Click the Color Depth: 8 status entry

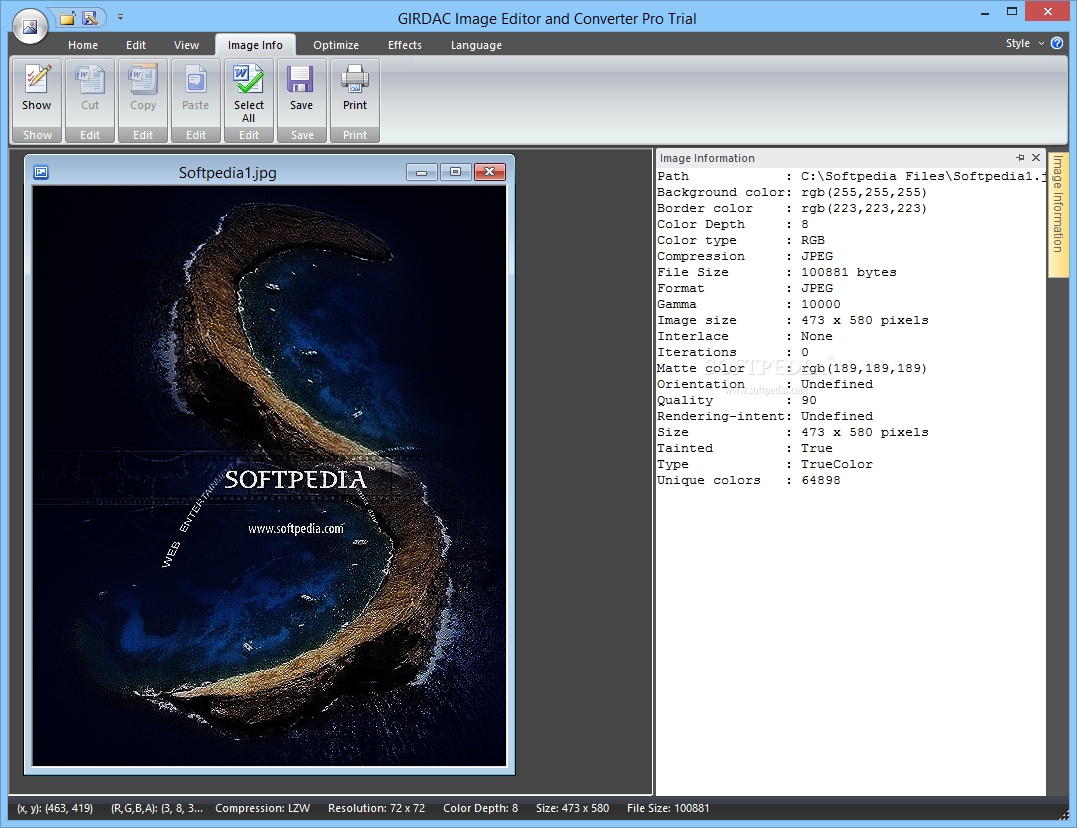[480, 808]
